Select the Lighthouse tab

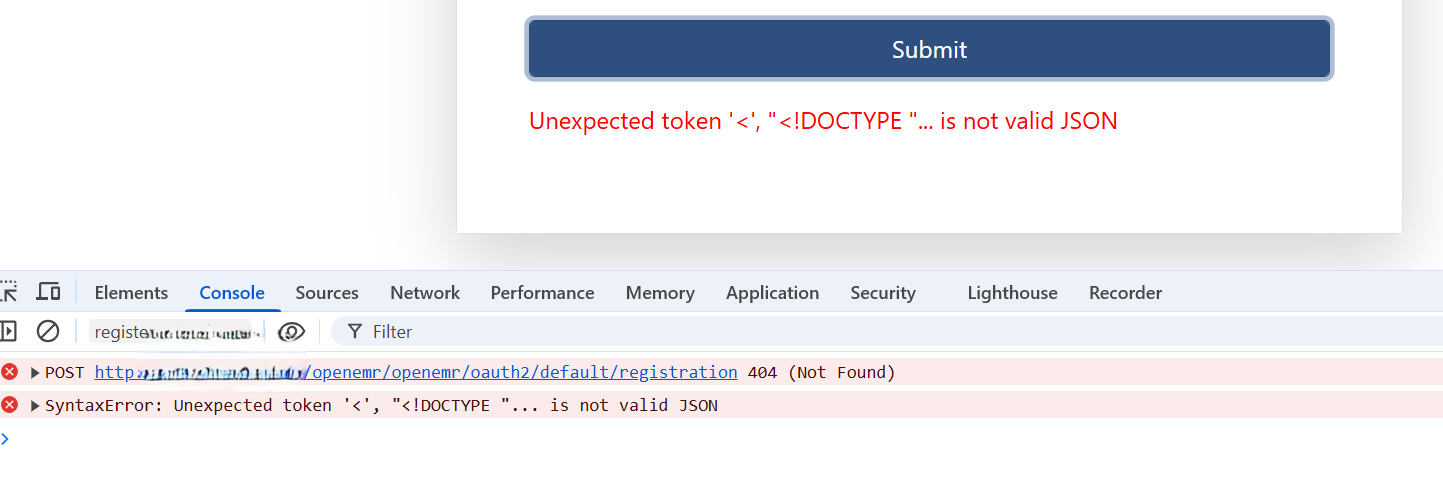(1012, 293)
